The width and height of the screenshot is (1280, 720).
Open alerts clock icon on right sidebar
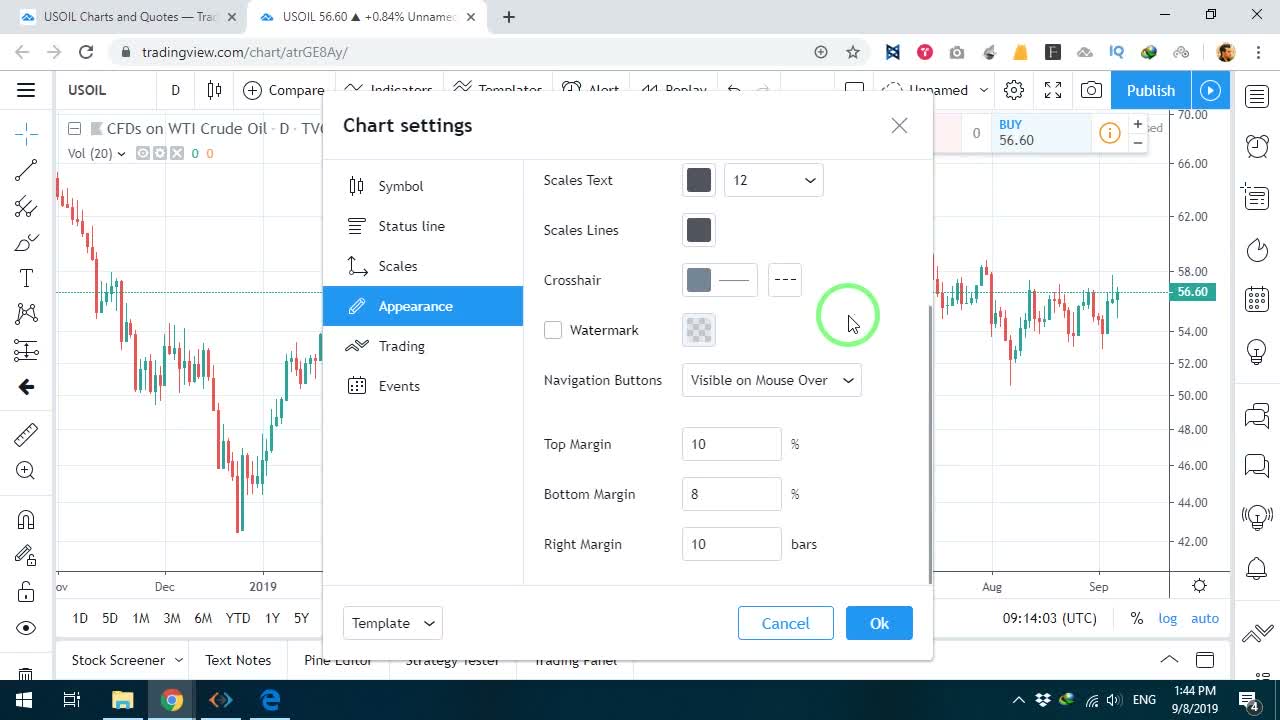(1257, 146)
